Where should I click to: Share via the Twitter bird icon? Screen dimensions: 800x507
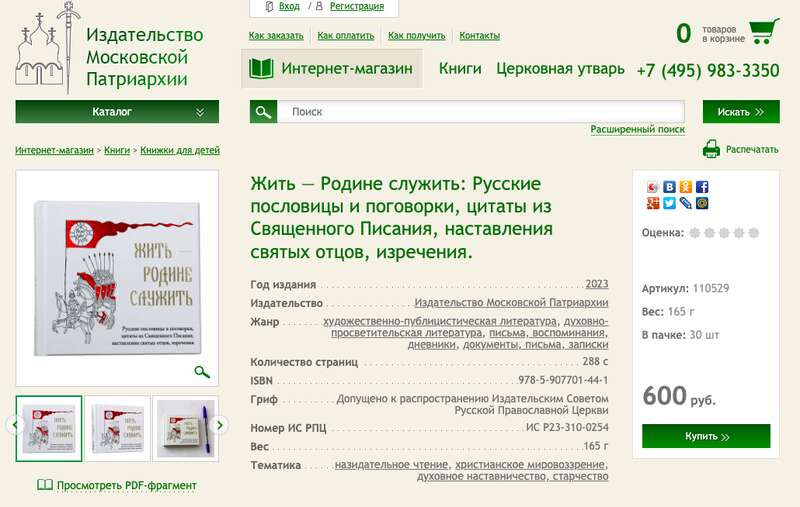(669, 203)
